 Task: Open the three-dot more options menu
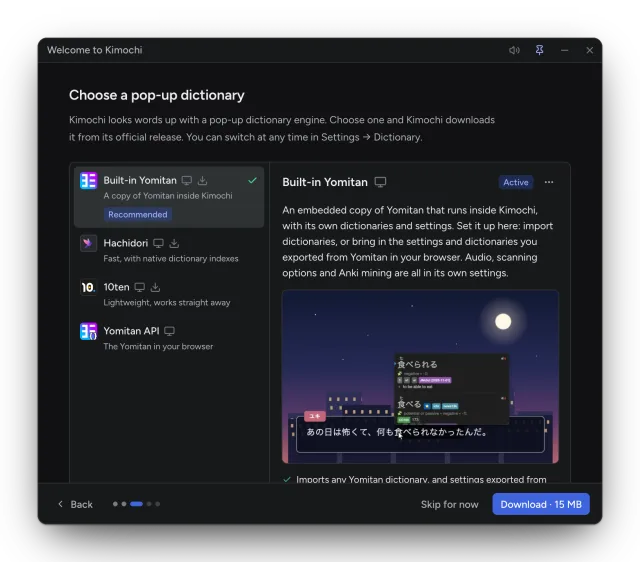pos(549,182)
